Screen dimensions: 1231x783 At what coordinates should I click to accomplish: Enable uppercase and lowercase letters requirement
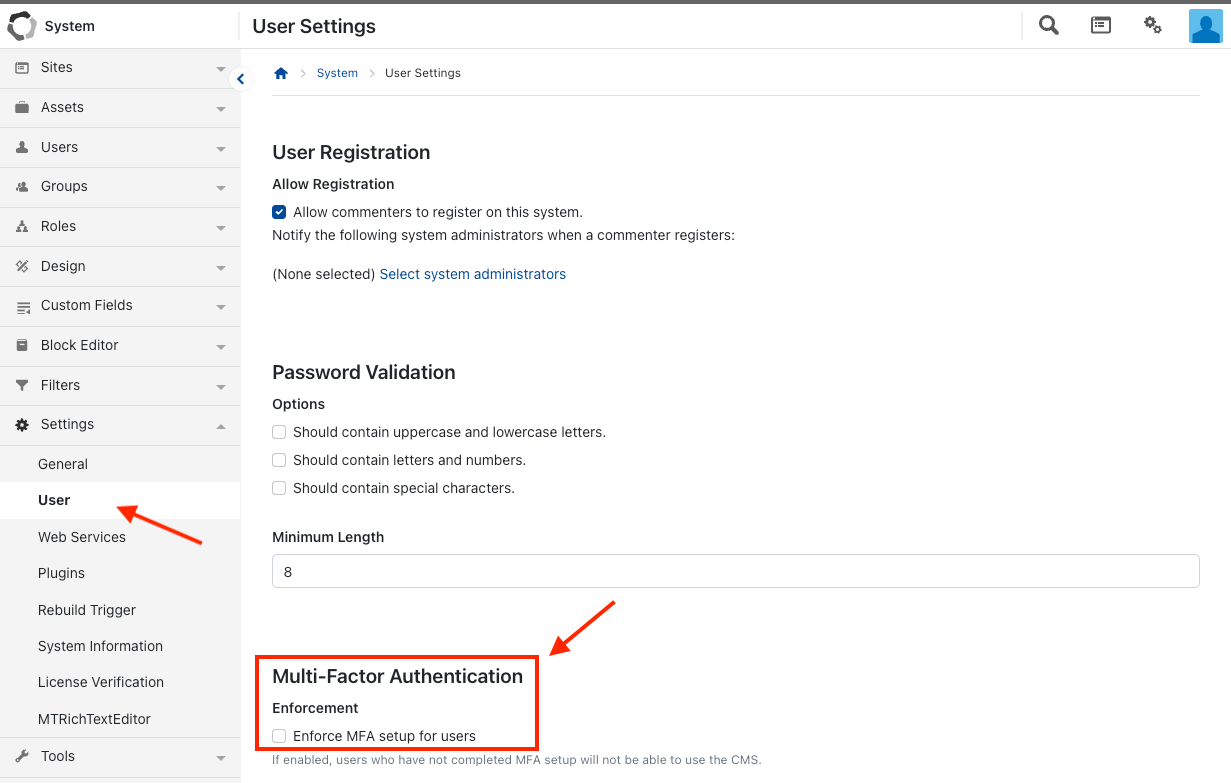tap(280, 432)
